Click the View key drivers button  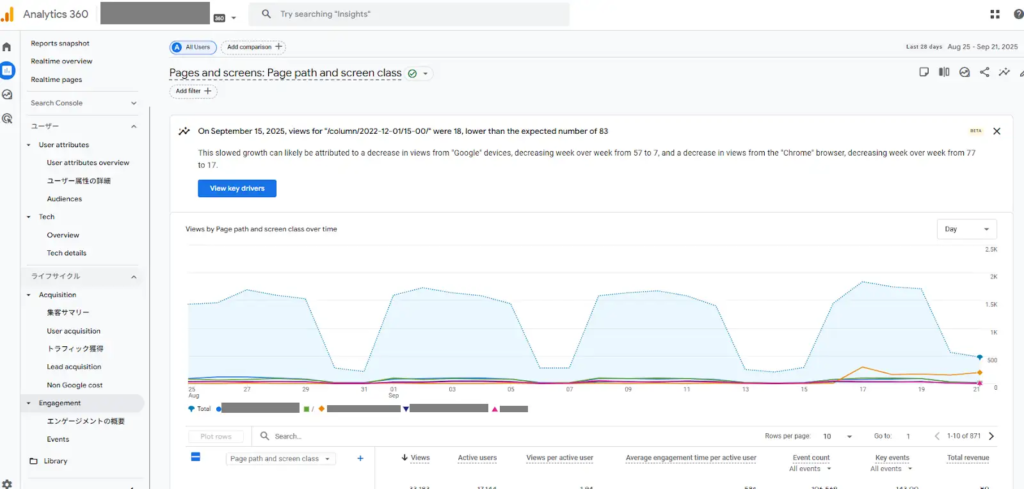(x=237, y=188)
